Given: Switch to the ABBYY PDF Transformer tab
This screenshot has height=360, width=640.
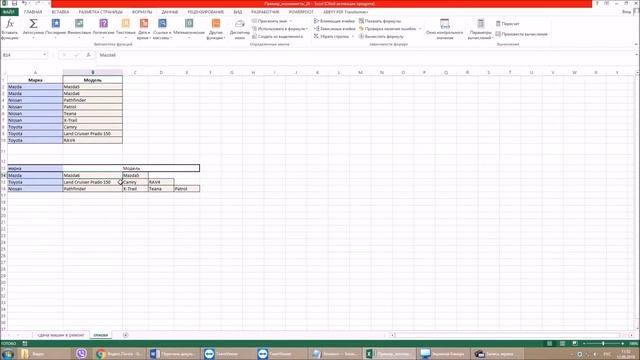Looking at the screenshot, I should tap(346, 12).
